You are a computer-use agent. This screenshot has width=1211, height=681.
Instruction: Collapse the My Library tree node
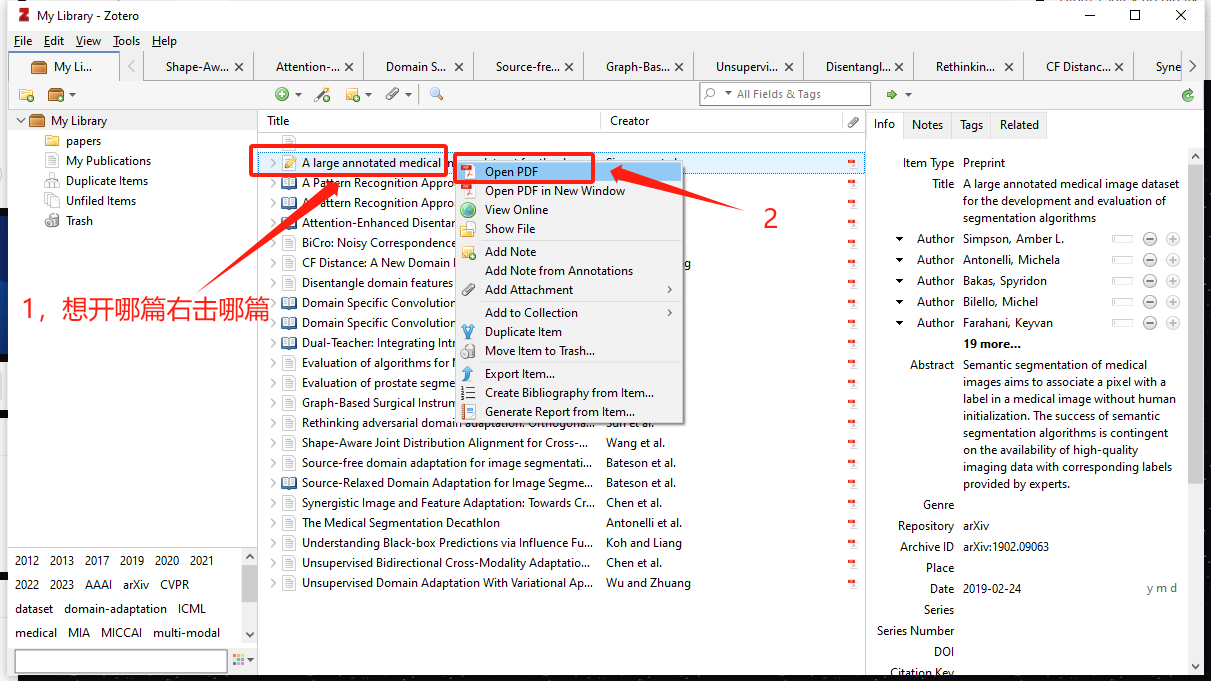pos(20,121)
